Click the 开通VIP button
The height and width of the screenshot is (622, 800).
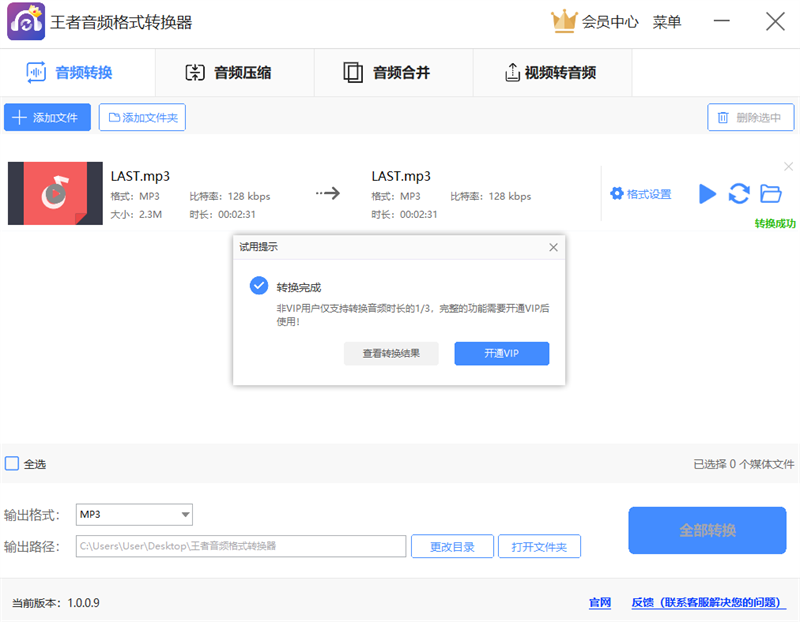coord(501,354)
